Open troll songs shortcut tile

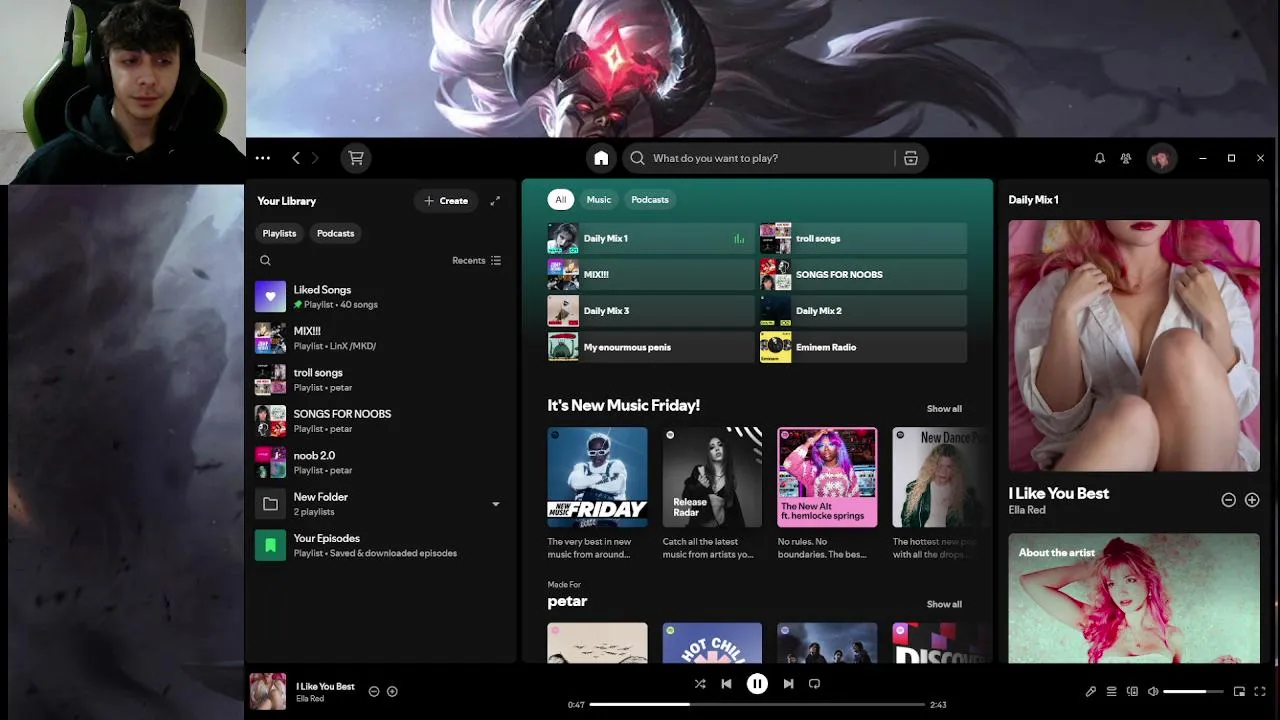tap(863, 239)
